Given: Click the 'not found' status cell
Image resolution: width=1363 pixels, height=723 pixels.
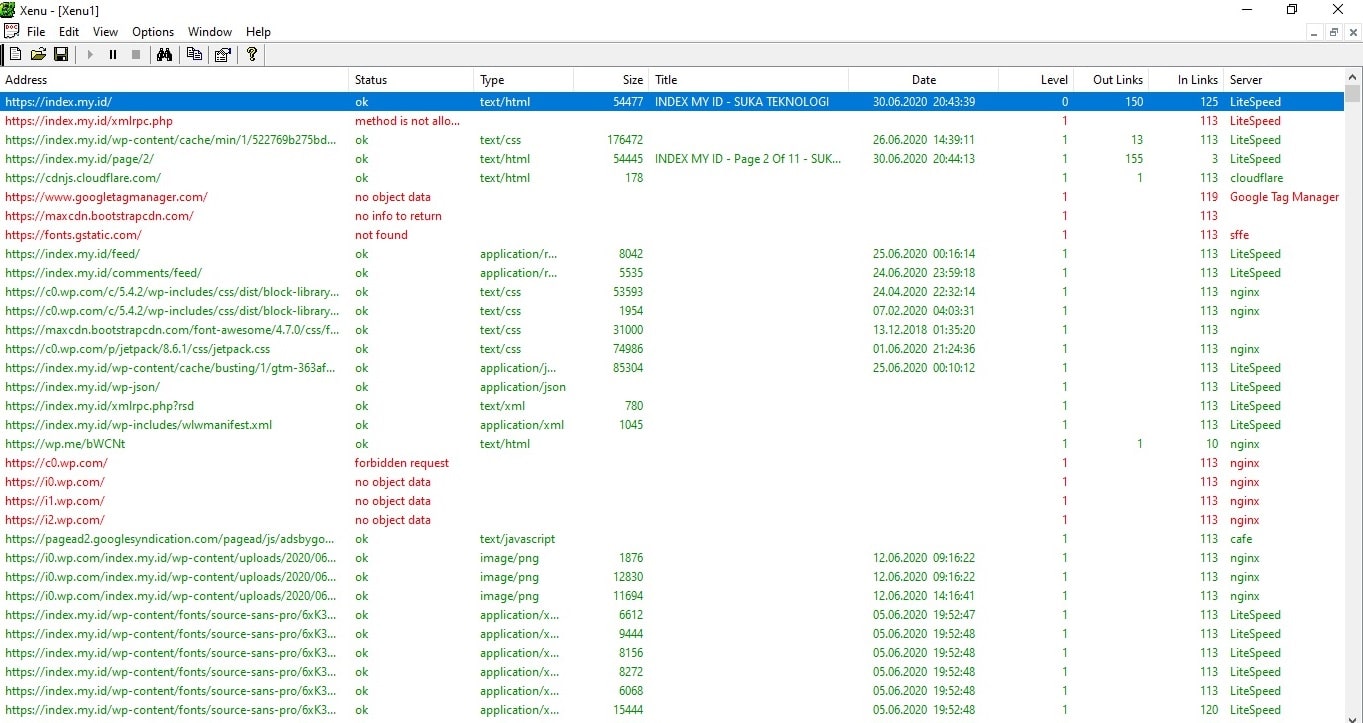Looking at the screenshot, I should pyautogui.click(x=381, y=234).
